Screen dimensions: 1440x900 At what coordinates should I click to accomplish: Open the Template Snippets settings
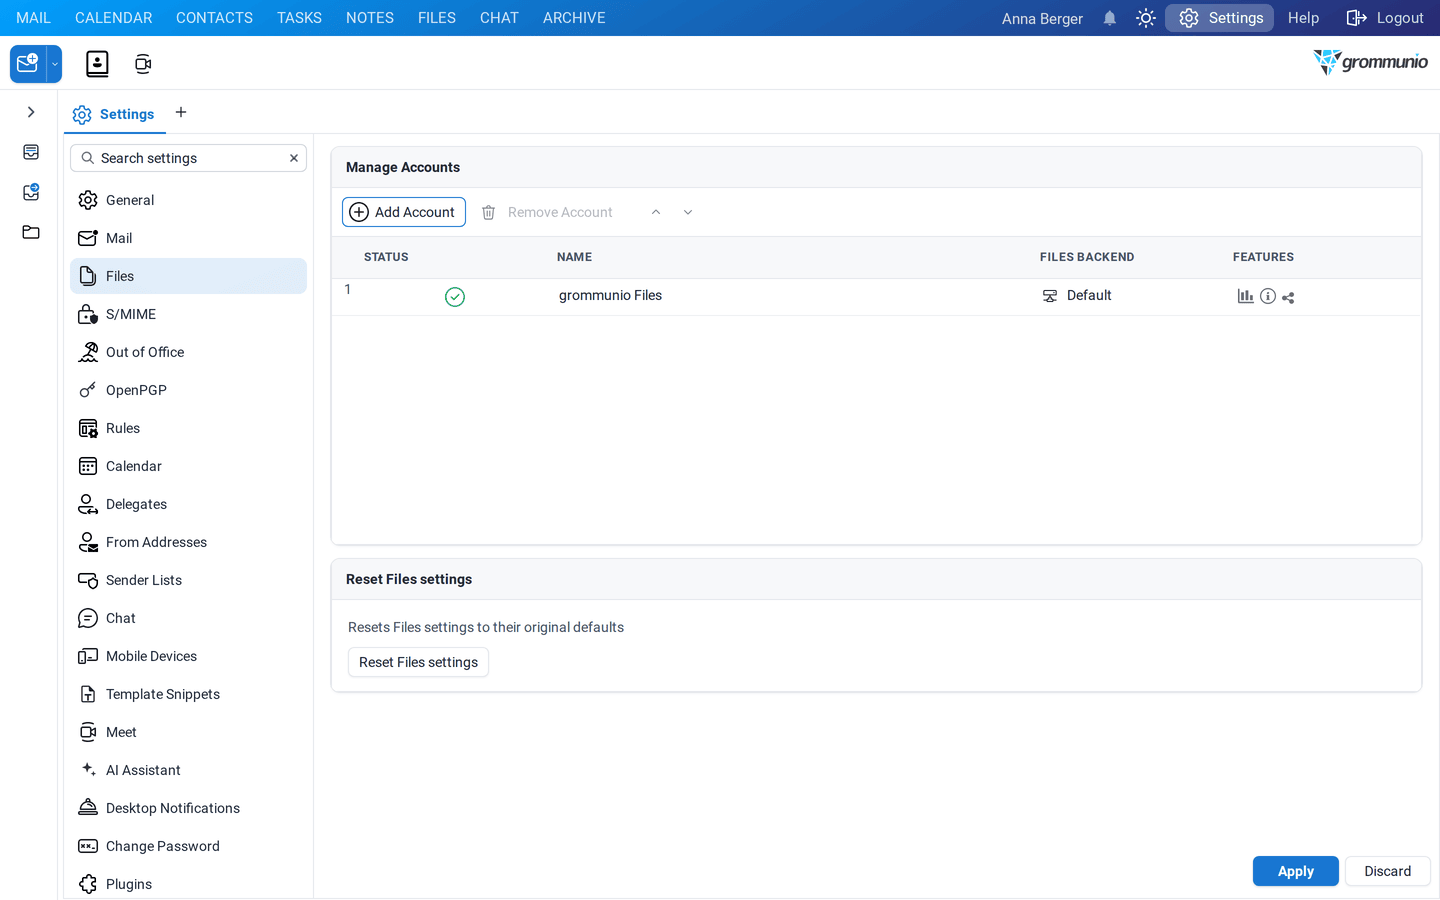pos(188,694)
